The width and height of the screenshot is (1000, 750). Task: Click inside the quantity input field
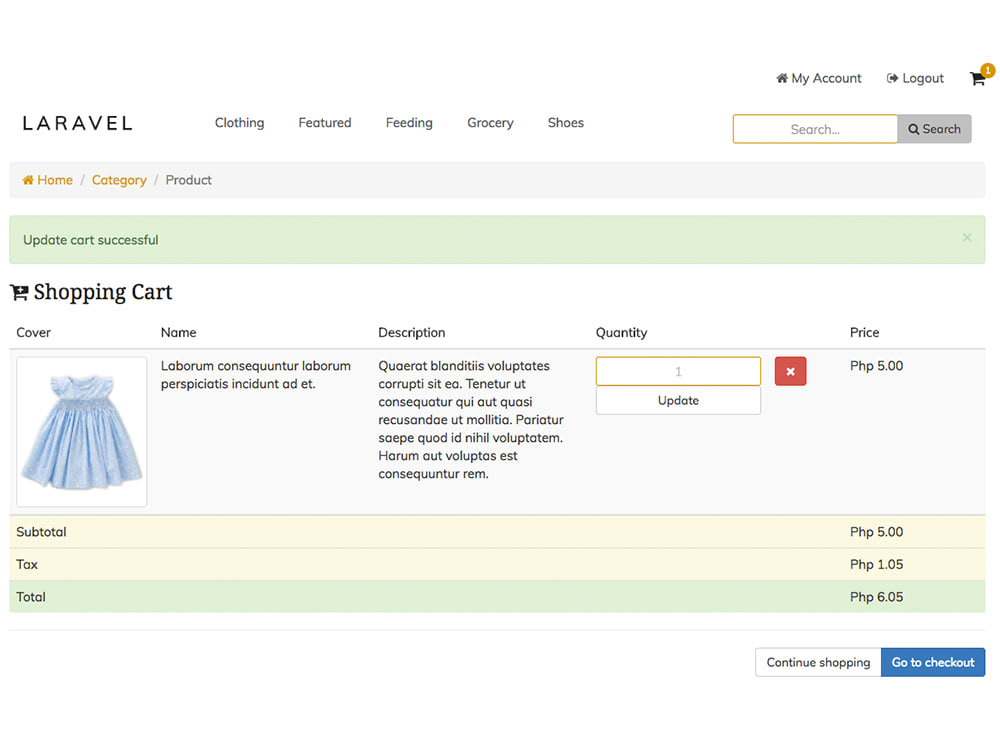tap(678, 371)
